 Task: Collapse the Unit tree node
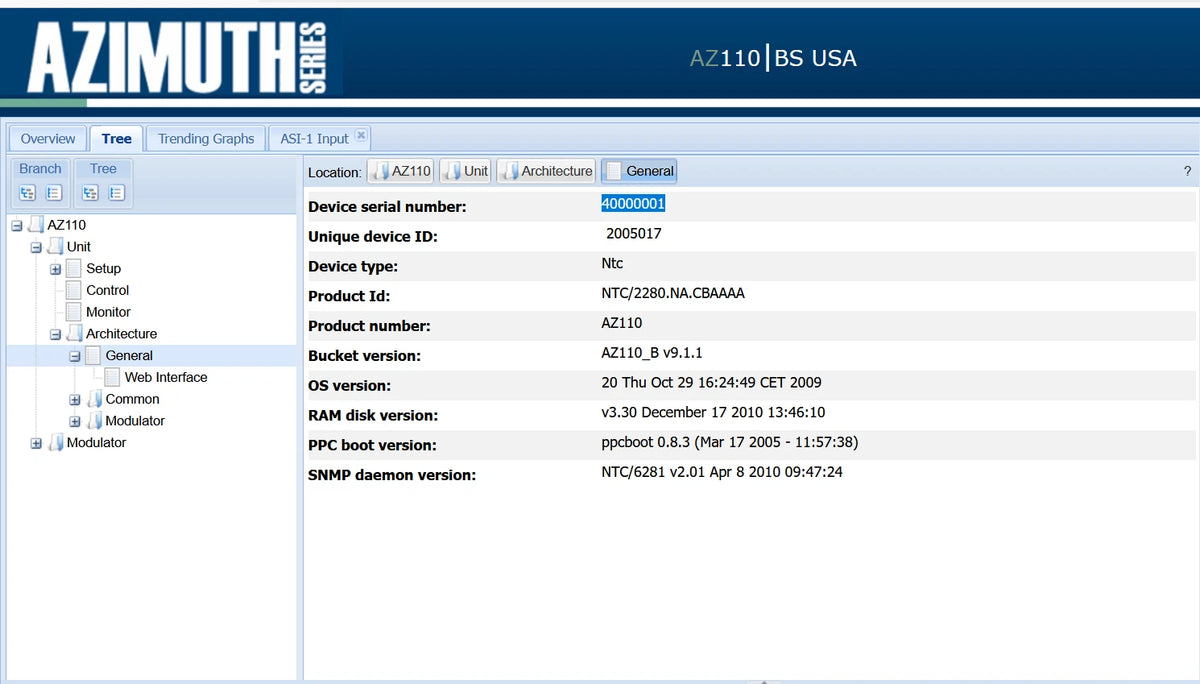[x=36, y=247]
